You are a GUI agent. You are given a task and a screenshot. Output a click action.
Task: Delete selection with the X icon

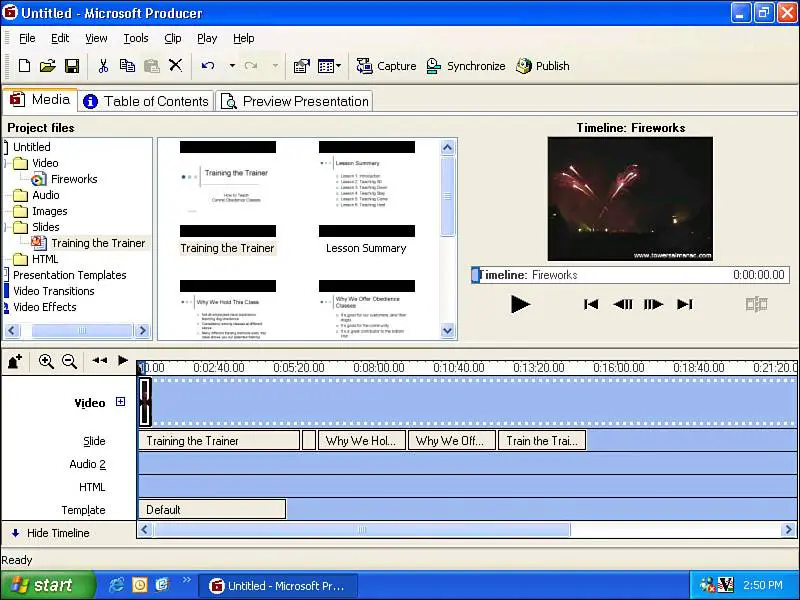(176, 65)
